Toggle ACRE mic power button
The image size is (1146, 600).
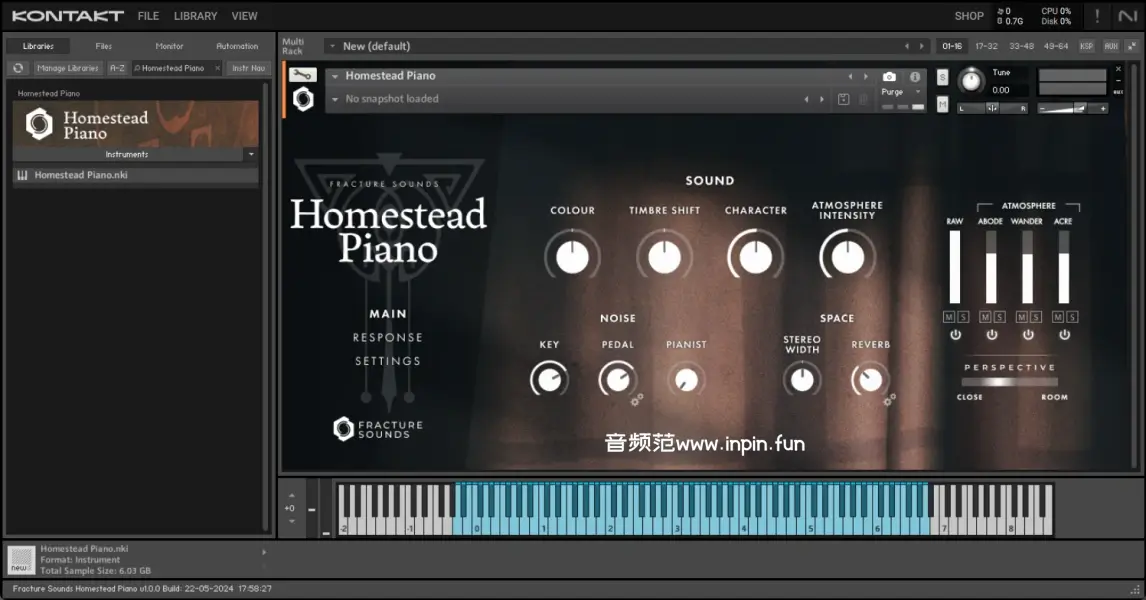[1065, 335]
